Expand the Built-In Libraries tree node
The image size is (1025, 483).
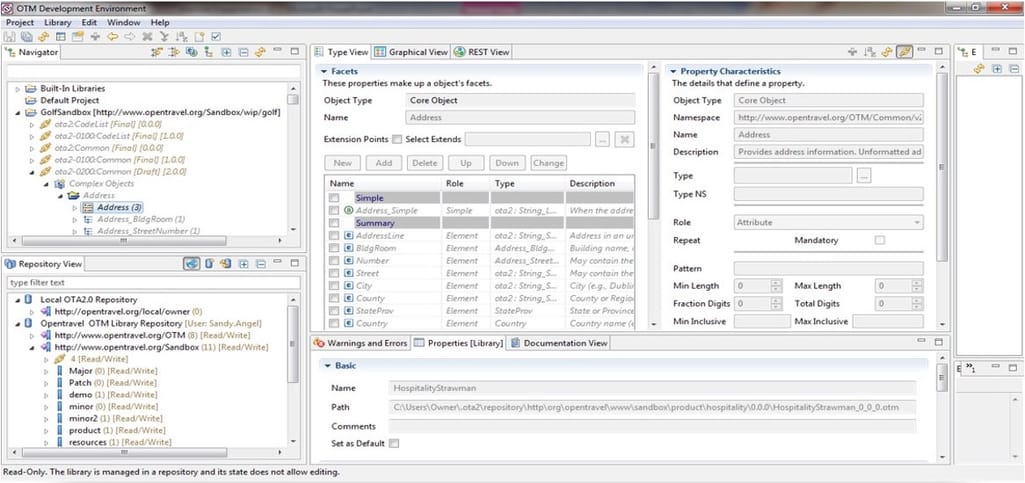click(16, 89)
